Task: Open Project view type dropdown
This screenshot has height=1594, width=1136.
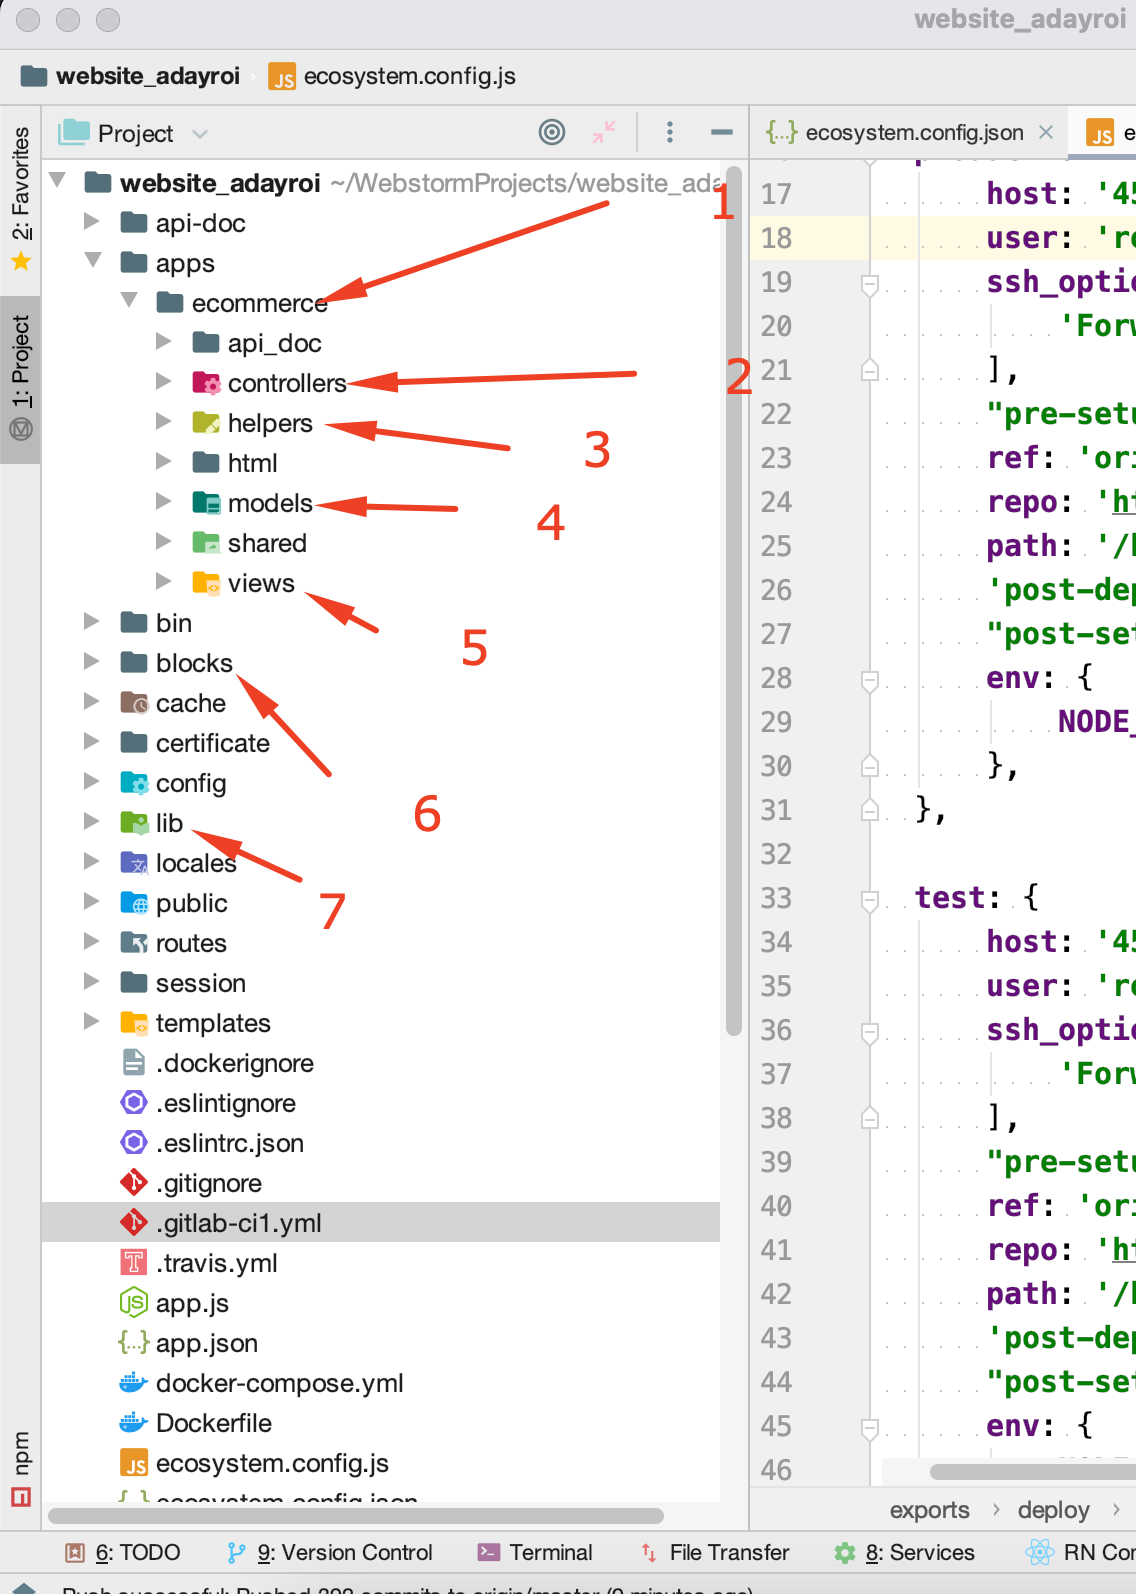Action: [200, 134]
